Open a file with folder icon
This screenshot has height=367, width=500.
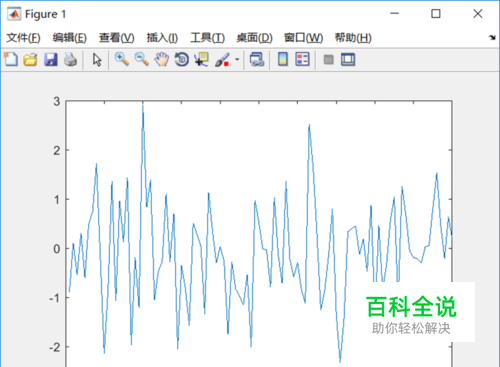click(31, 60)
